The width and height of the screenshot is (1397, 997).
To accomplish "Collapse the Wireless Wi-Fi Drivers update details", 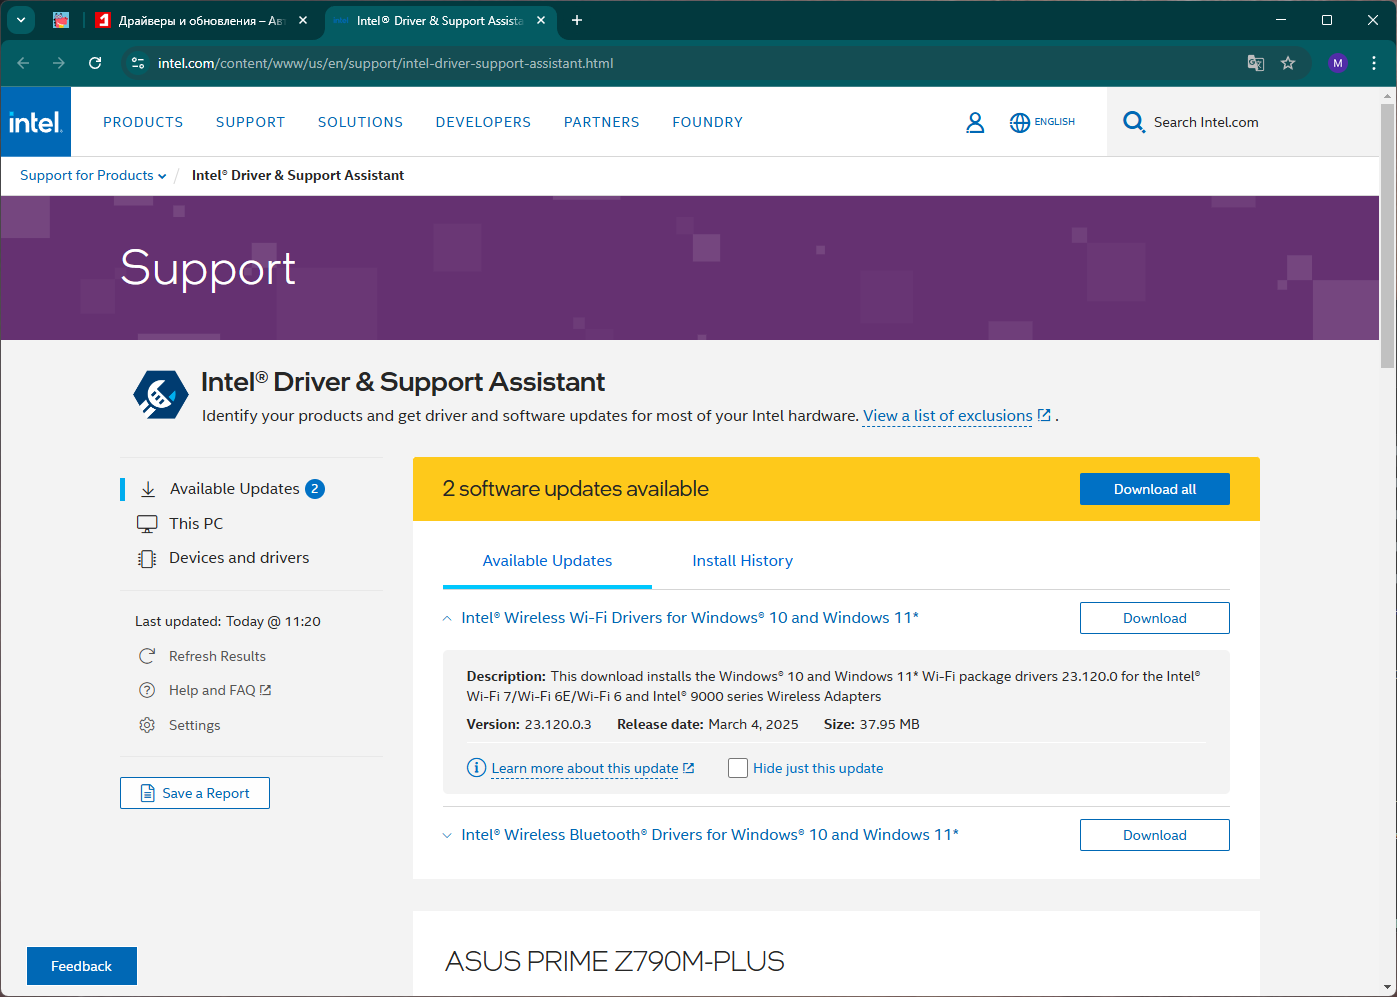I will [x=447, y=619].
